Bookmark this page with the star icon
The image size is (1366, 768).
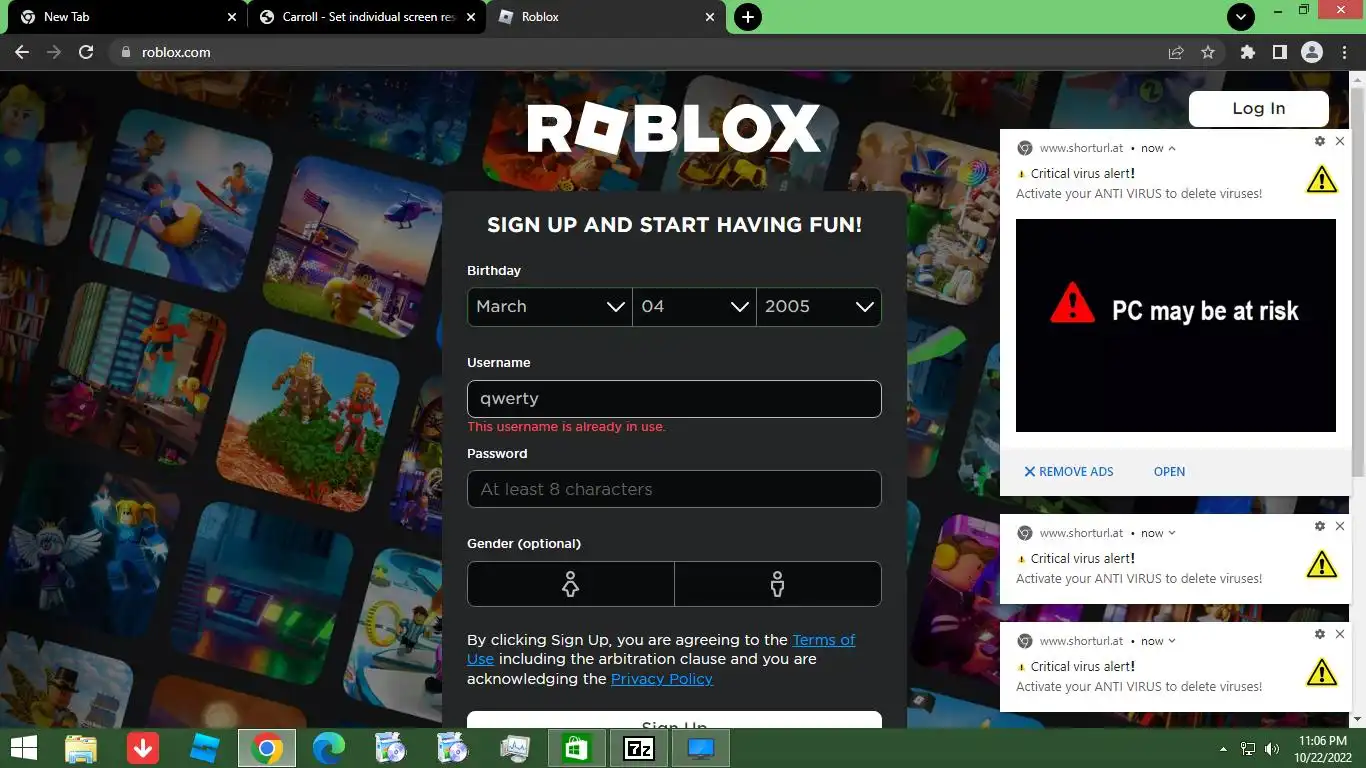pyautogui.click(x=1208, y=52)
